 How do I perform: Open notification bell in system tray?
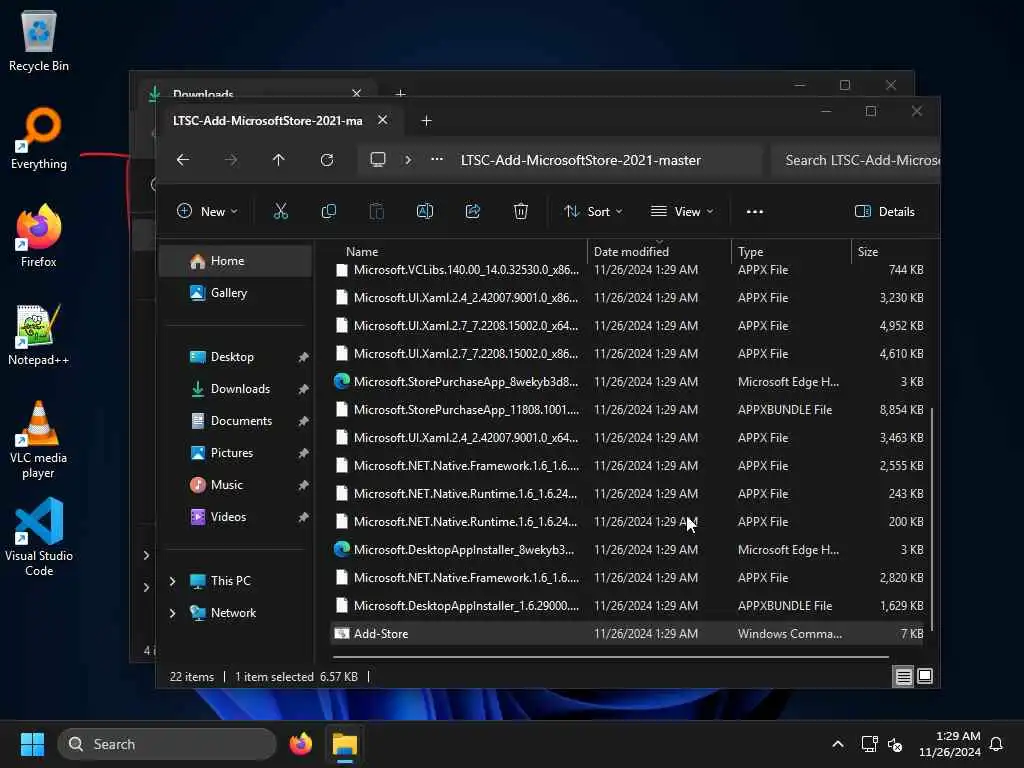point(997,744)
